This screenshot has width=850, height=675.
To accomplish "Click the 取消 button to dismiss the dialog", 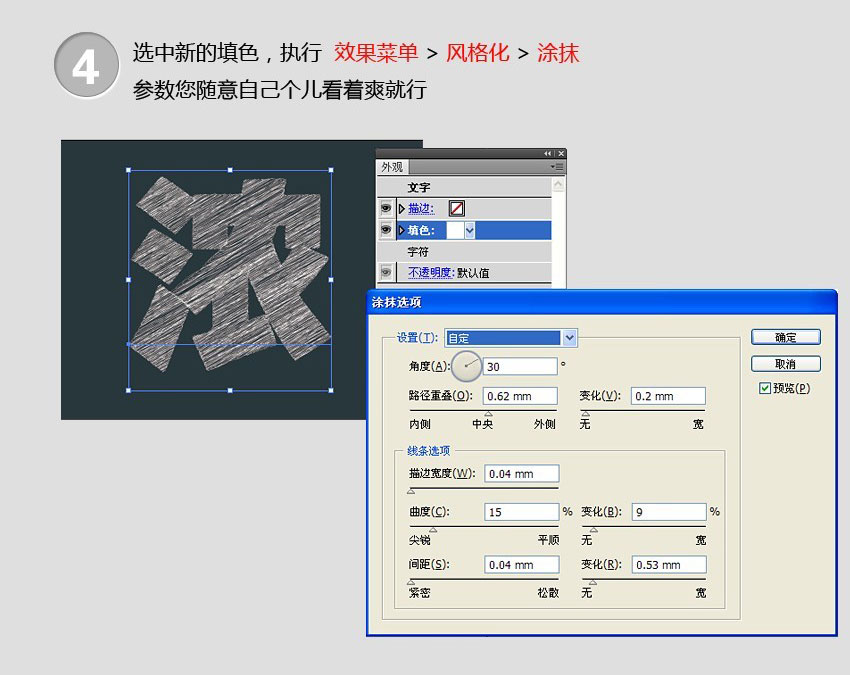I will point(785,363).
